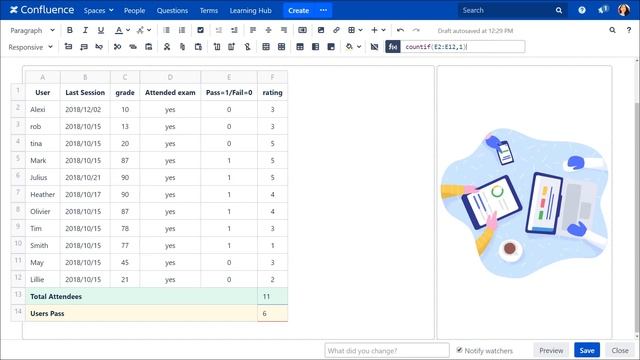Image resolution: width=640 pixels, height=360 pixels.
Task: Insert column to the left
Action: point(217,47)
